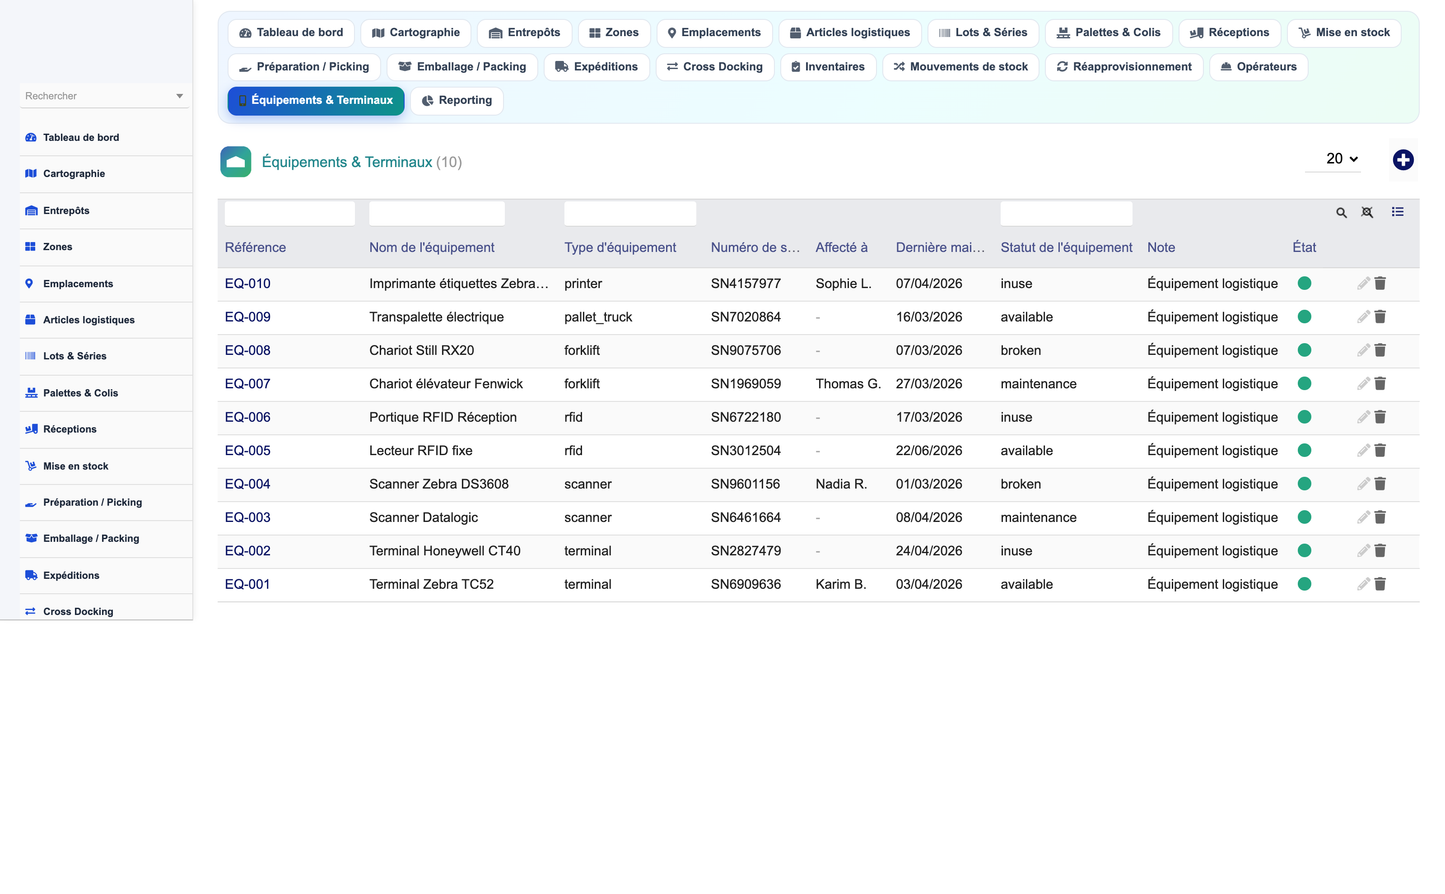Click the search magnifier icon above table
This screenshot has width=1445, height=894.
pos(1342,213)
